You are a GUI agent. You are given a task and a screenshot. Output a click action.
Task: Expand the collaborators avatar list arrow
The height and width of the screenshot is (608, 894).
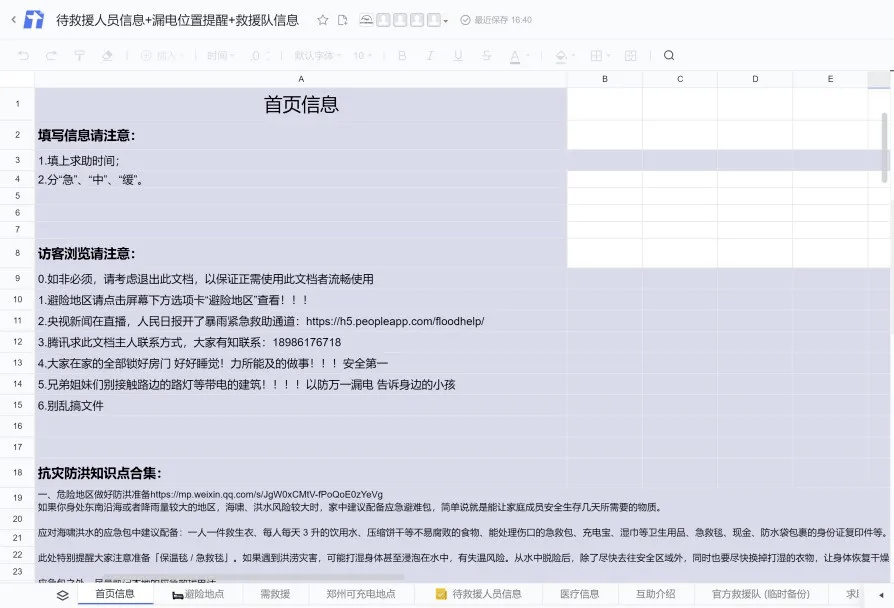(x=445, y=21)
